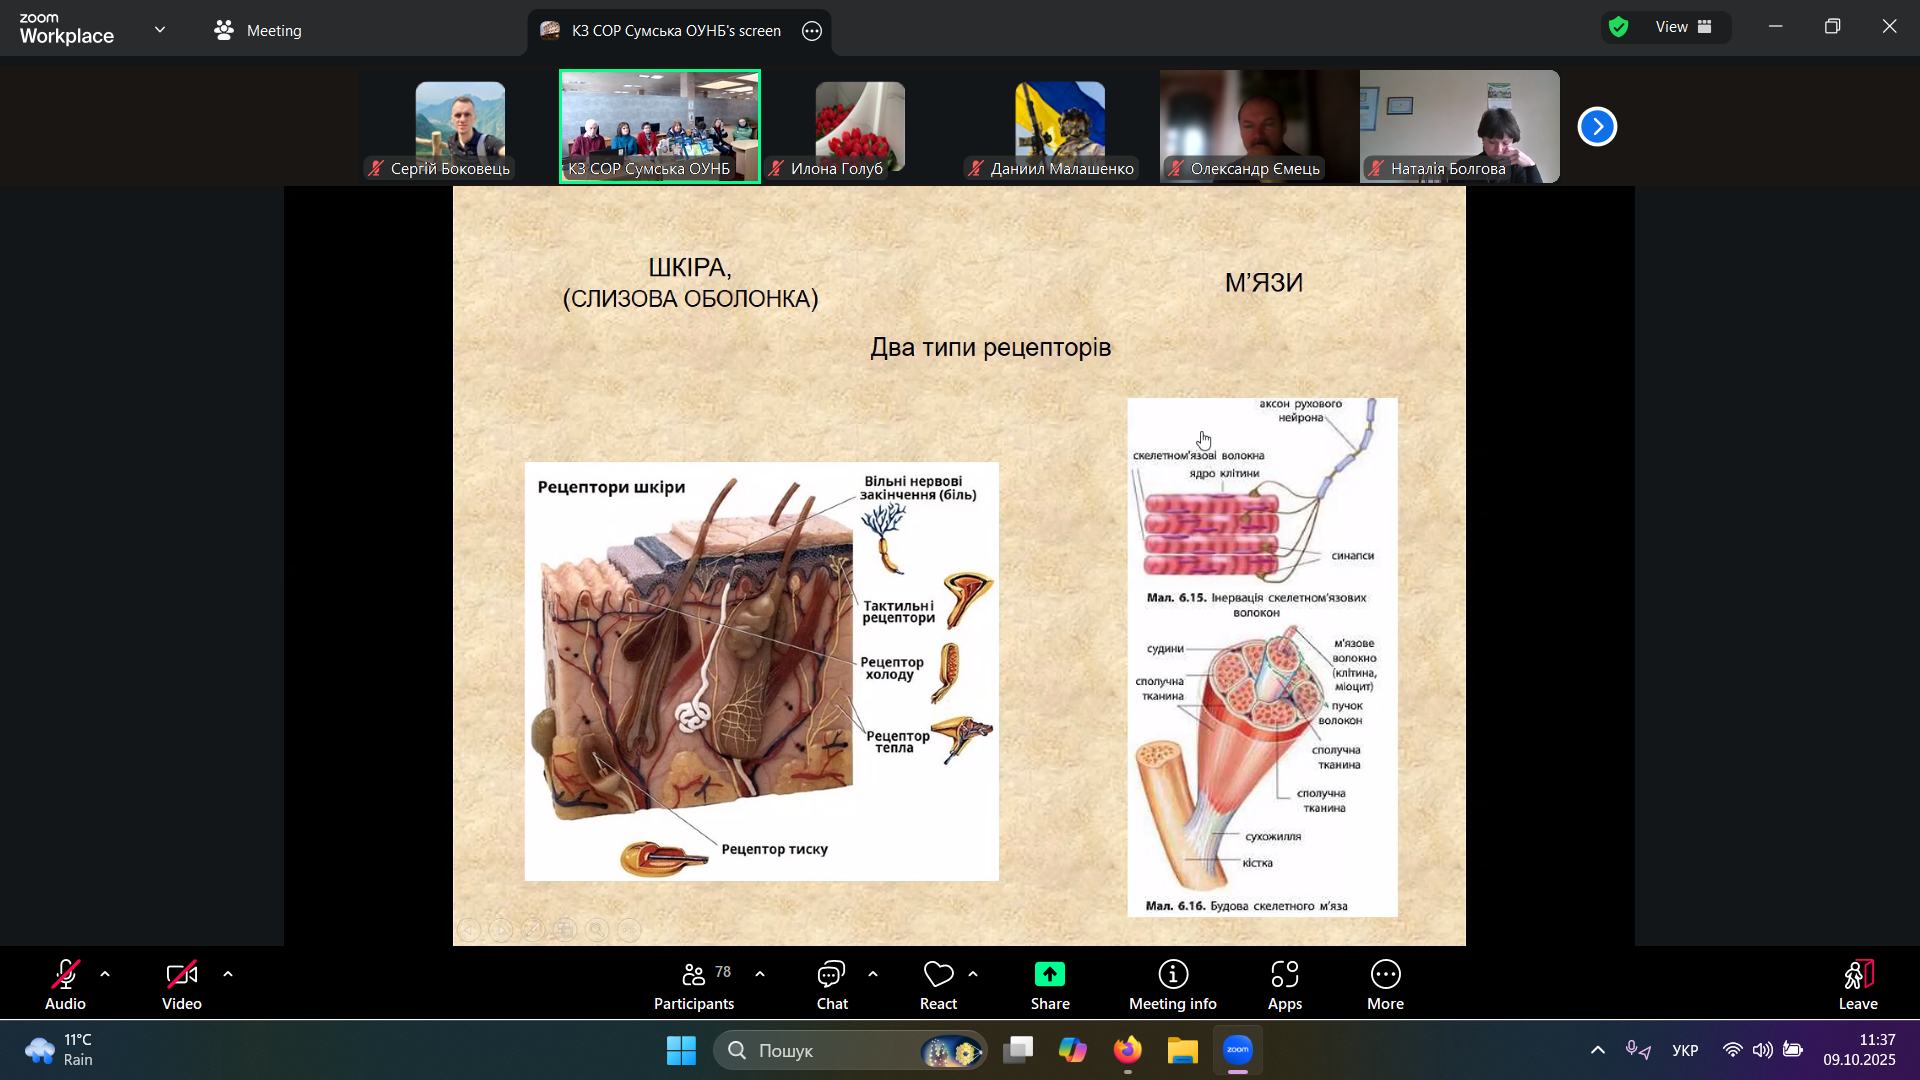Click the encryption shield icon
Viewport: 1920px width, 1080px height.
pyautogui.click(x=1619, y=27)
